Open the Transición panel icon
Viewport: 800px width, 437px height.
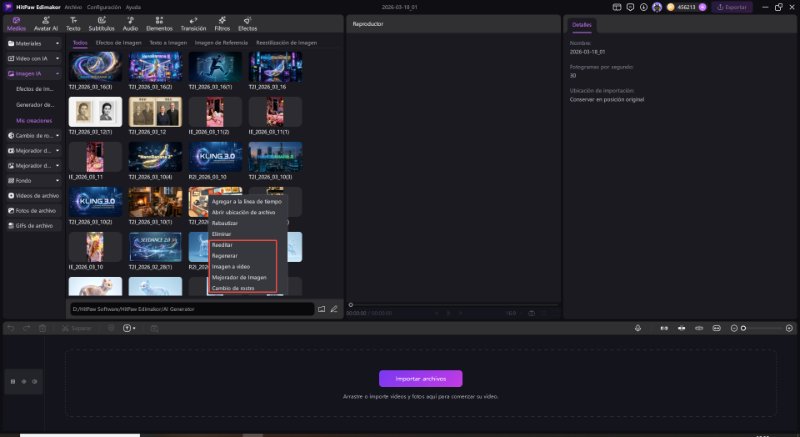[192, 24]
